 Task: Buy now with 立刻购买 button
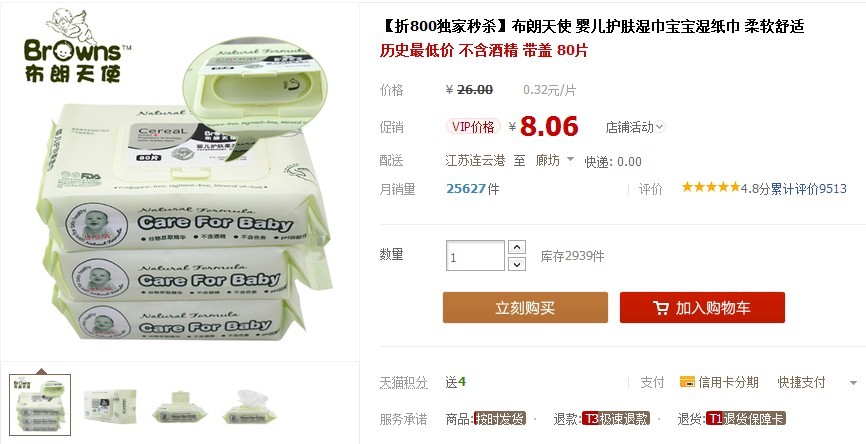point(525,308)
